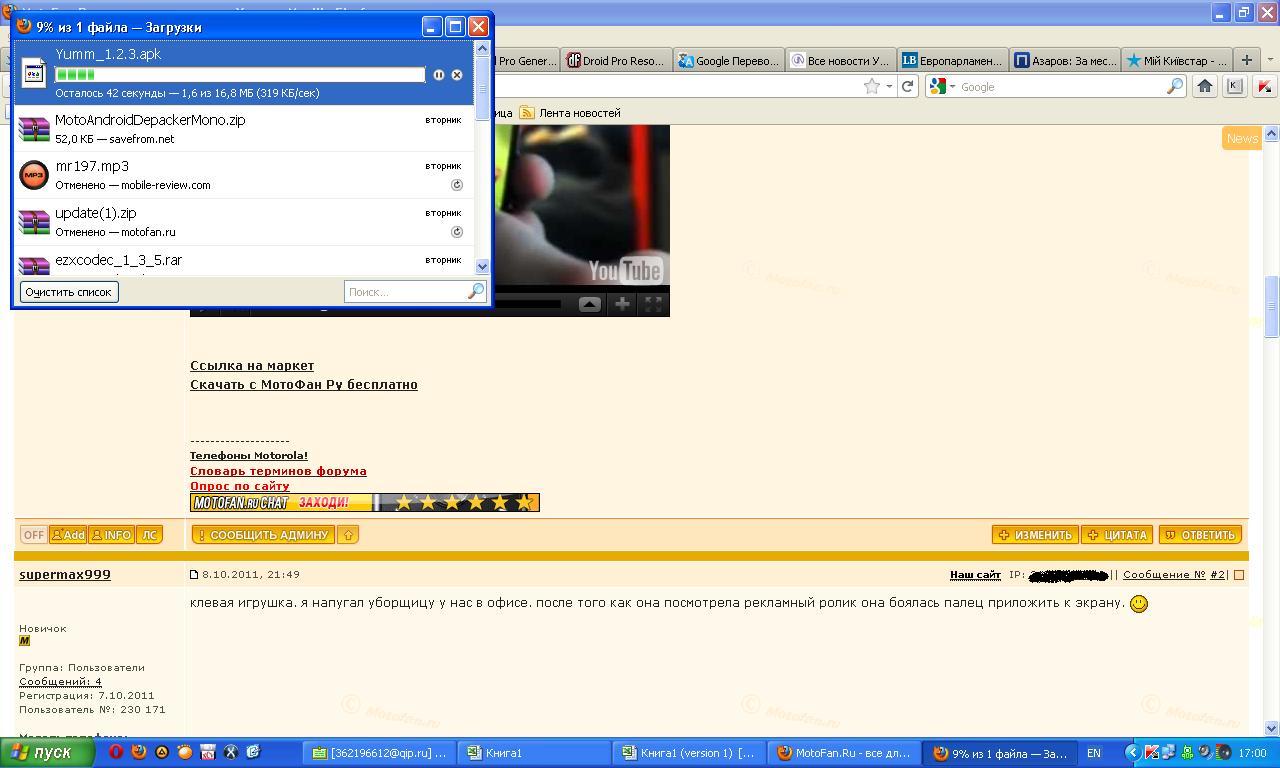The height and width of the screenshot is (768, 1280).
Task: Click the Очистить список button
Action: (69, 292)
